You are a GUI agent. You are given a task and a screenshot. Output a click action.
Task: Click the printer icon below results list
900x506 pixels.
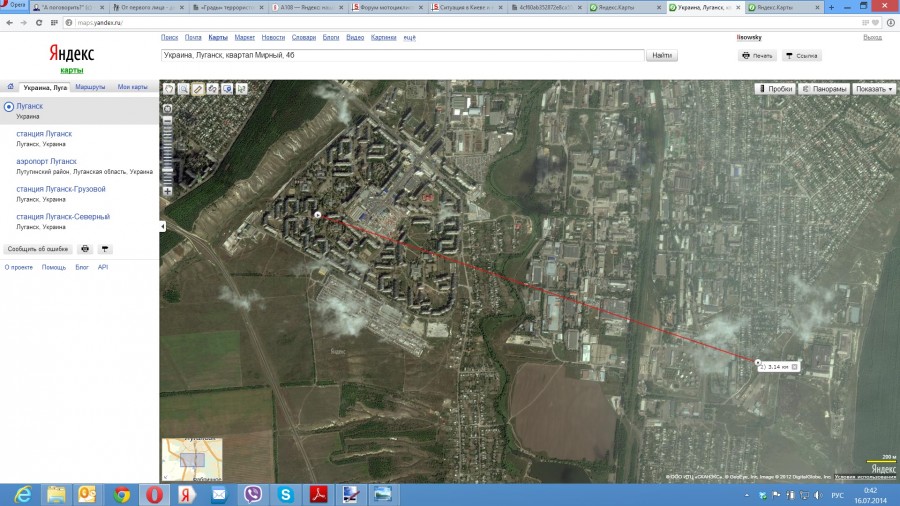tap(86, 248)
